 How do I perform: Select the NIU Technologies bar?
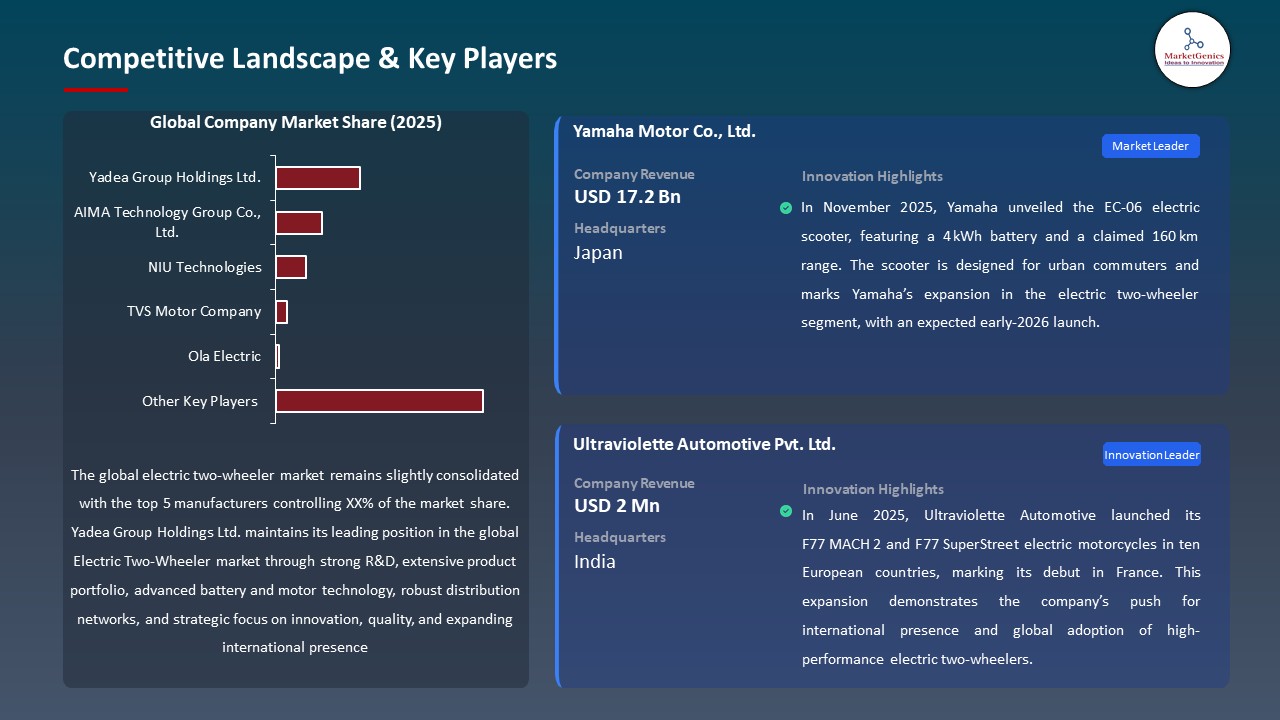[x=291, y=267]
